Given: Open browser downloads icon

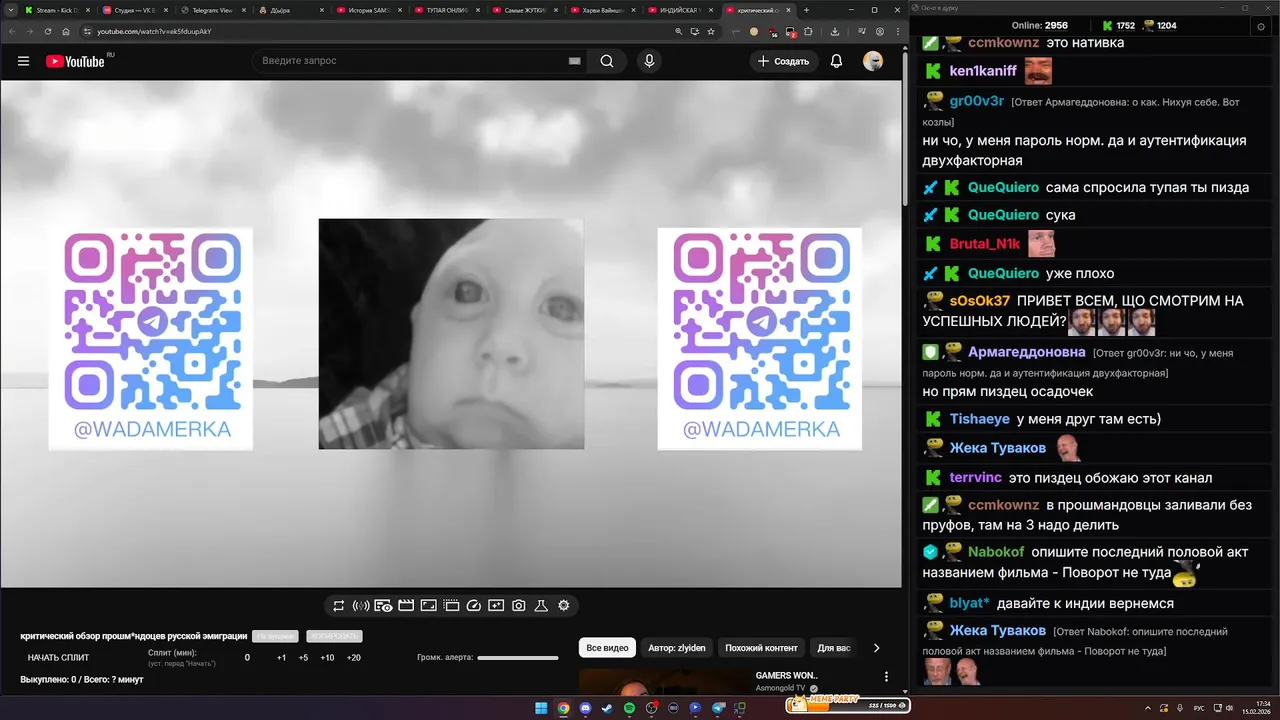Looking at the screenshot, I should pos(835,31).
